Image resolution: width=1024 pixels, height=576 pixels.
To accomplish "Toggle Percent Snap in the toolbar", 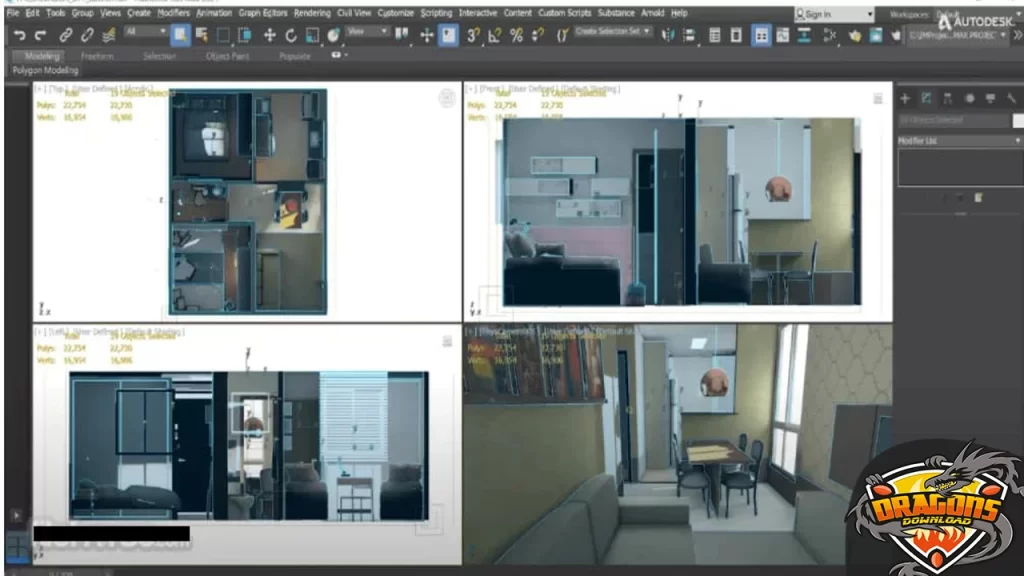I will [x=516, y=35].
